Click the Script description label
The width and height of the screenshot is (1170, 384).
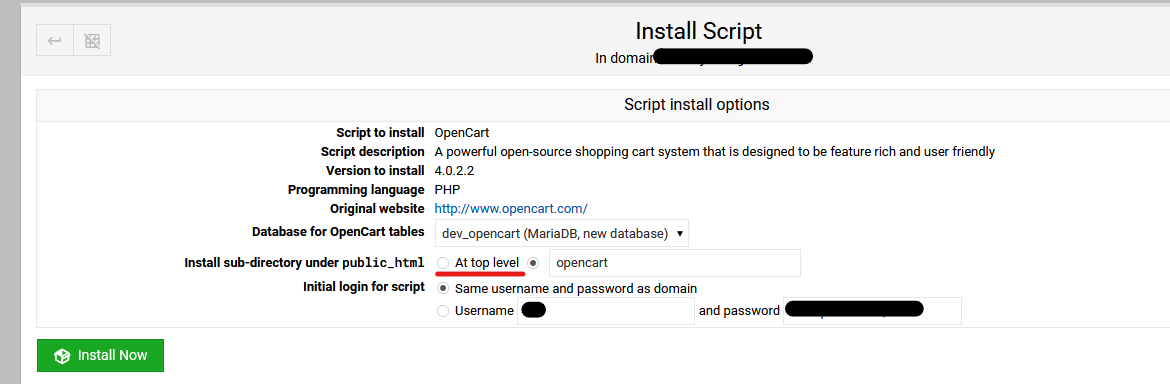(x=373, y=152)
